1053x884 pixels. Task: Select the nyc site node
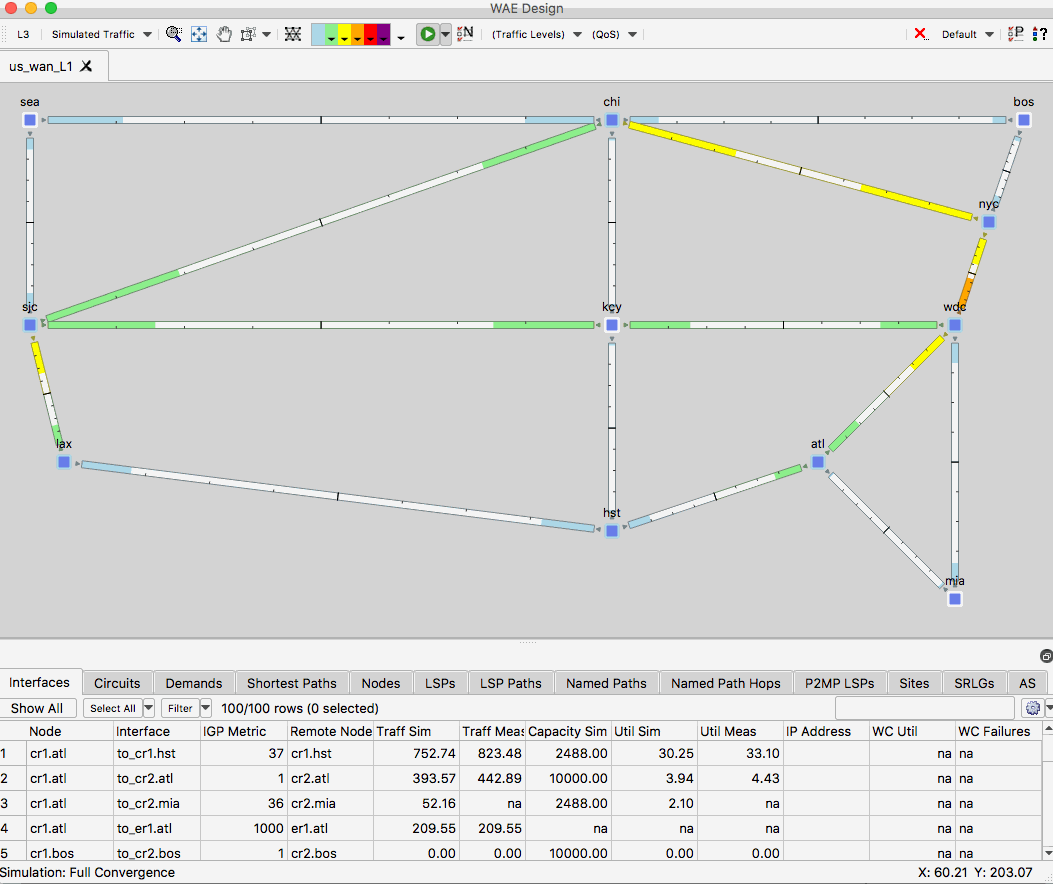tap(989, 222)
